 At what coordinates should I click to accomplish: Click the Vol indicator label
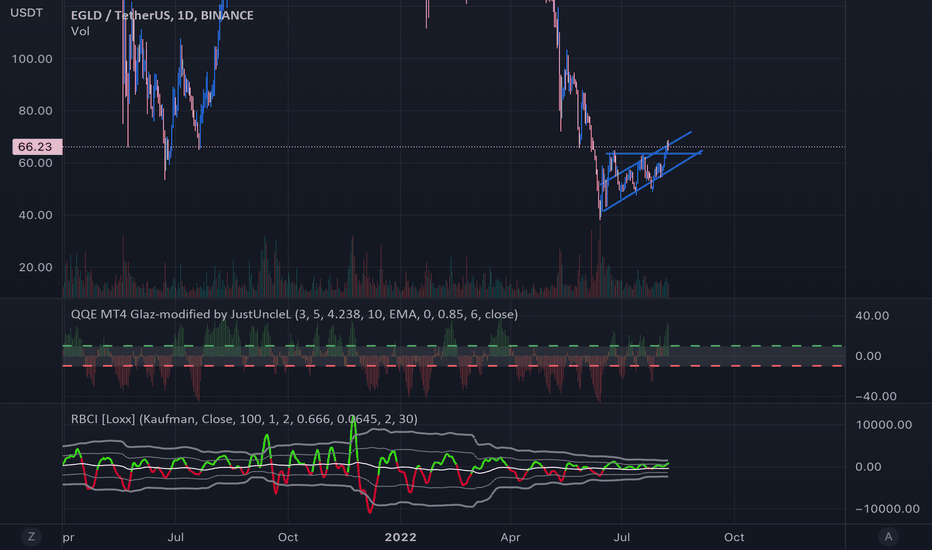[80, 32]
